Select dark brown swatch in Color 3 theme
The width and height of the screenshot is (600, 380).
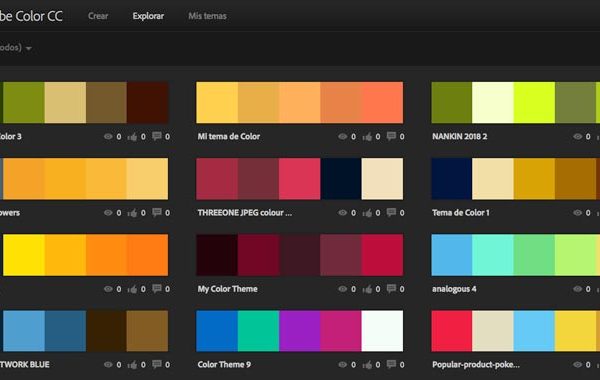coord(147,103)
